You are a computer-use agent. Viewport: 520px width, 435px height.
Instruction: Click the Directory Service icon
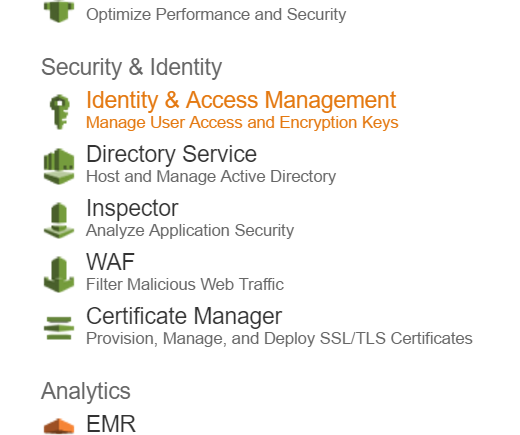click(59, 166)
